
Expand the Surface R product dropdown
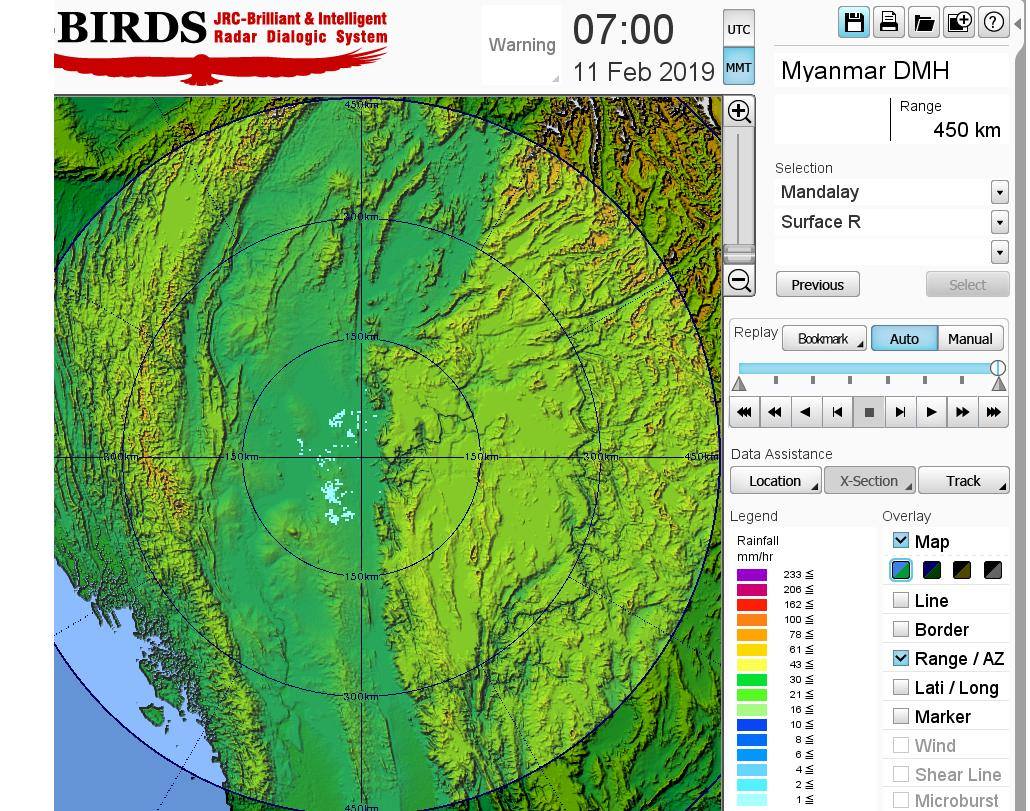pyautogui.click(x=999, y=222)
